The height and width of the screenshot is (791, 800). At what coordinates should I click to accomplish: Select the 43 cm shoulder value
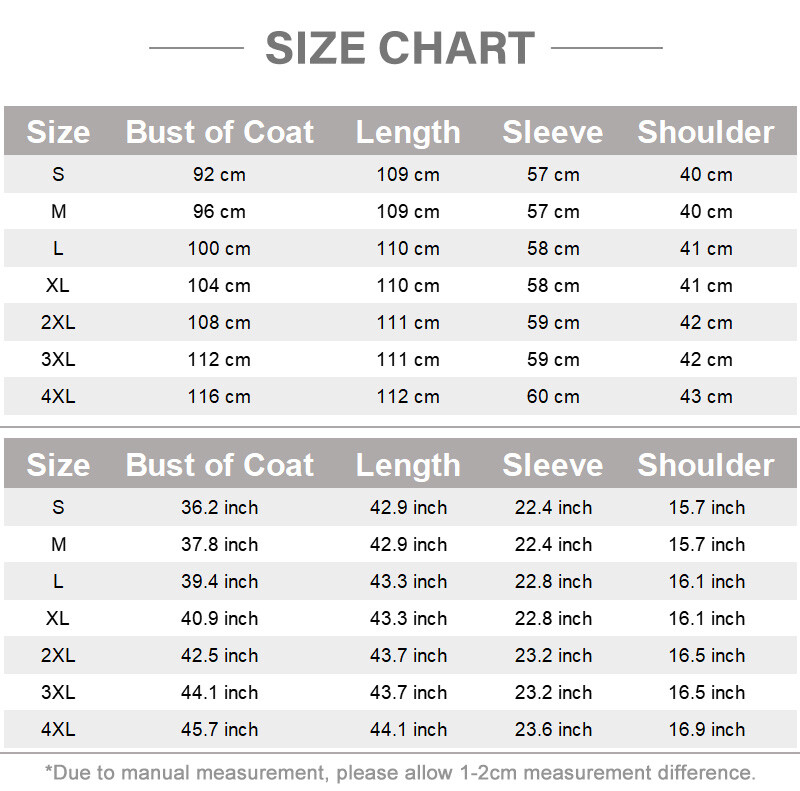pyautogui.click(x=706, y=397)
